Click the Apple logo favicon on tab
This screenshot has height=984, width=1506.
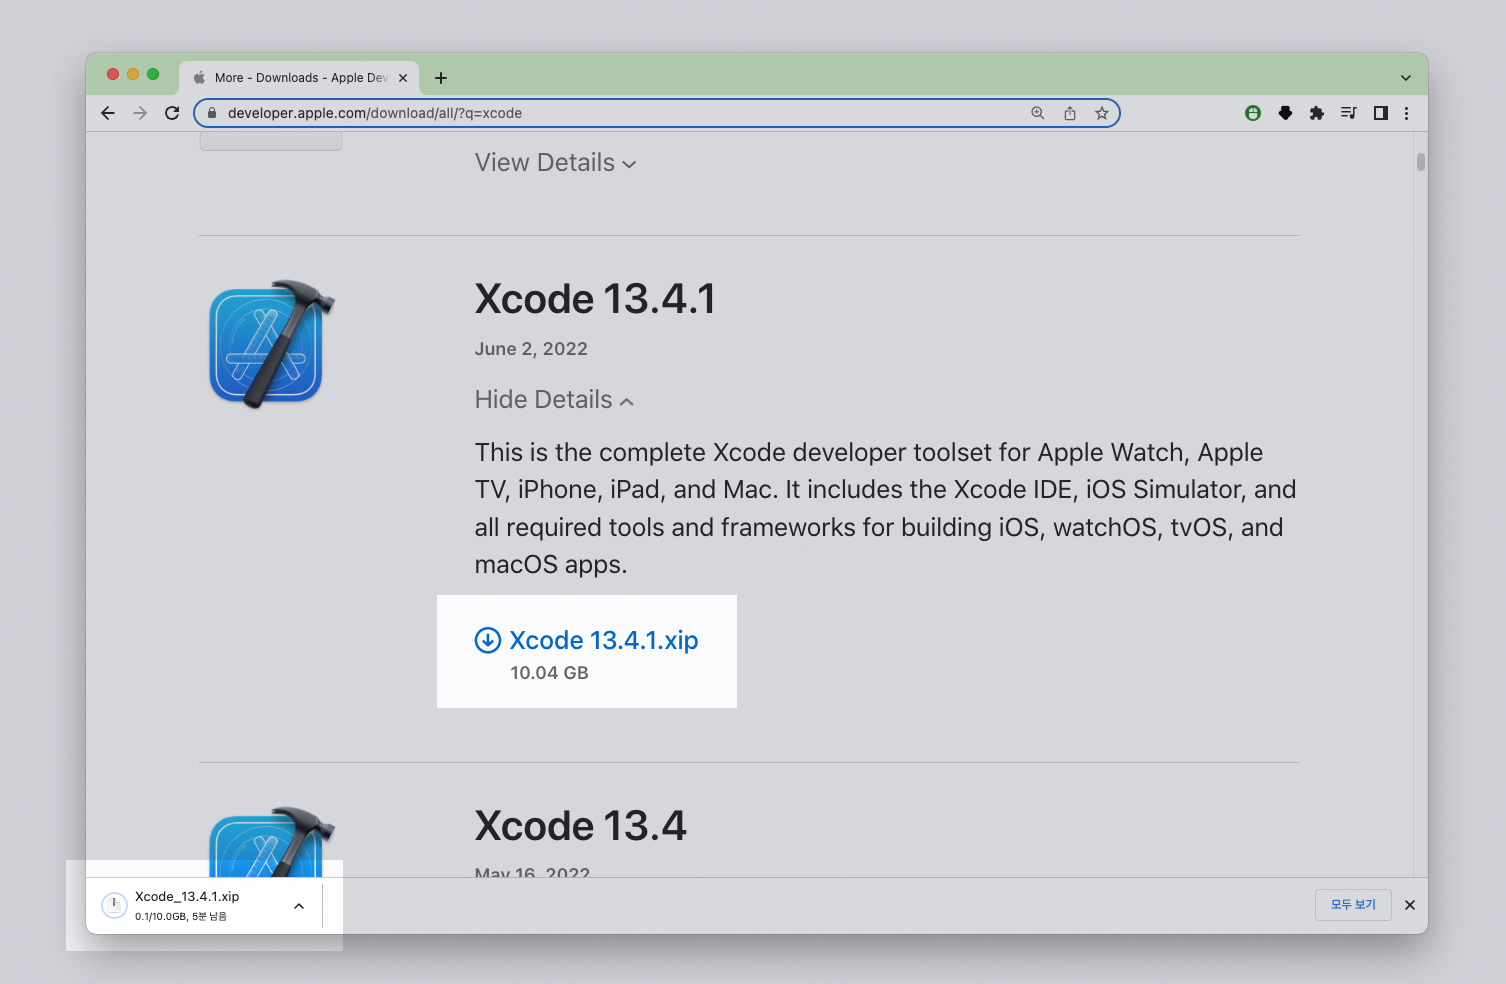click(199, 78)
